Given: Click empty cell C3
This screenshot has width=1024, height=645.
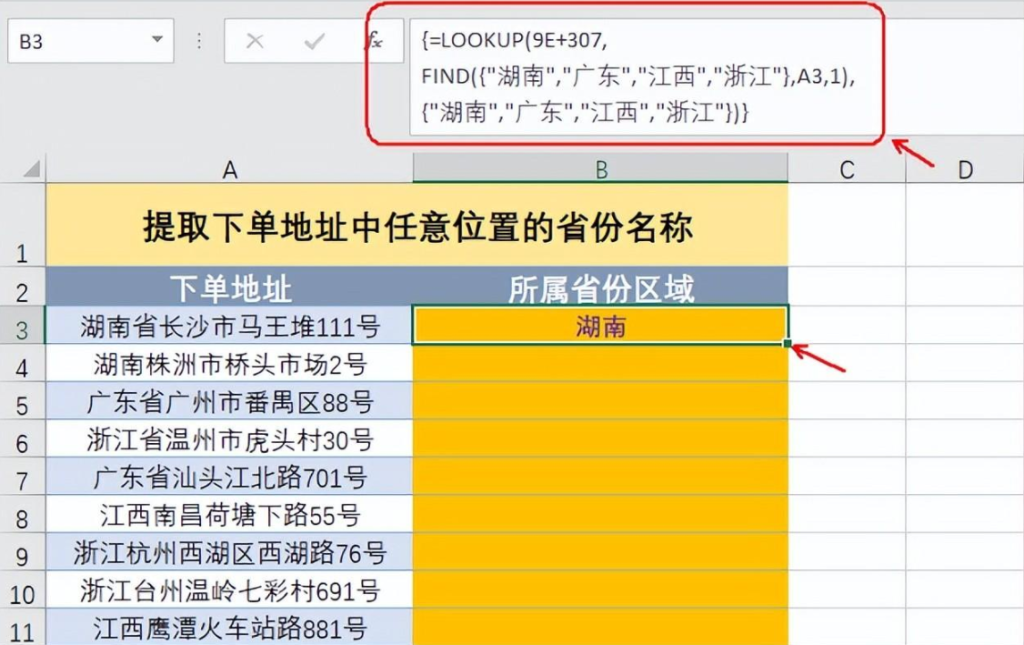Looking at the screenshot, I should pyautogui.click(x=847, y=325).
